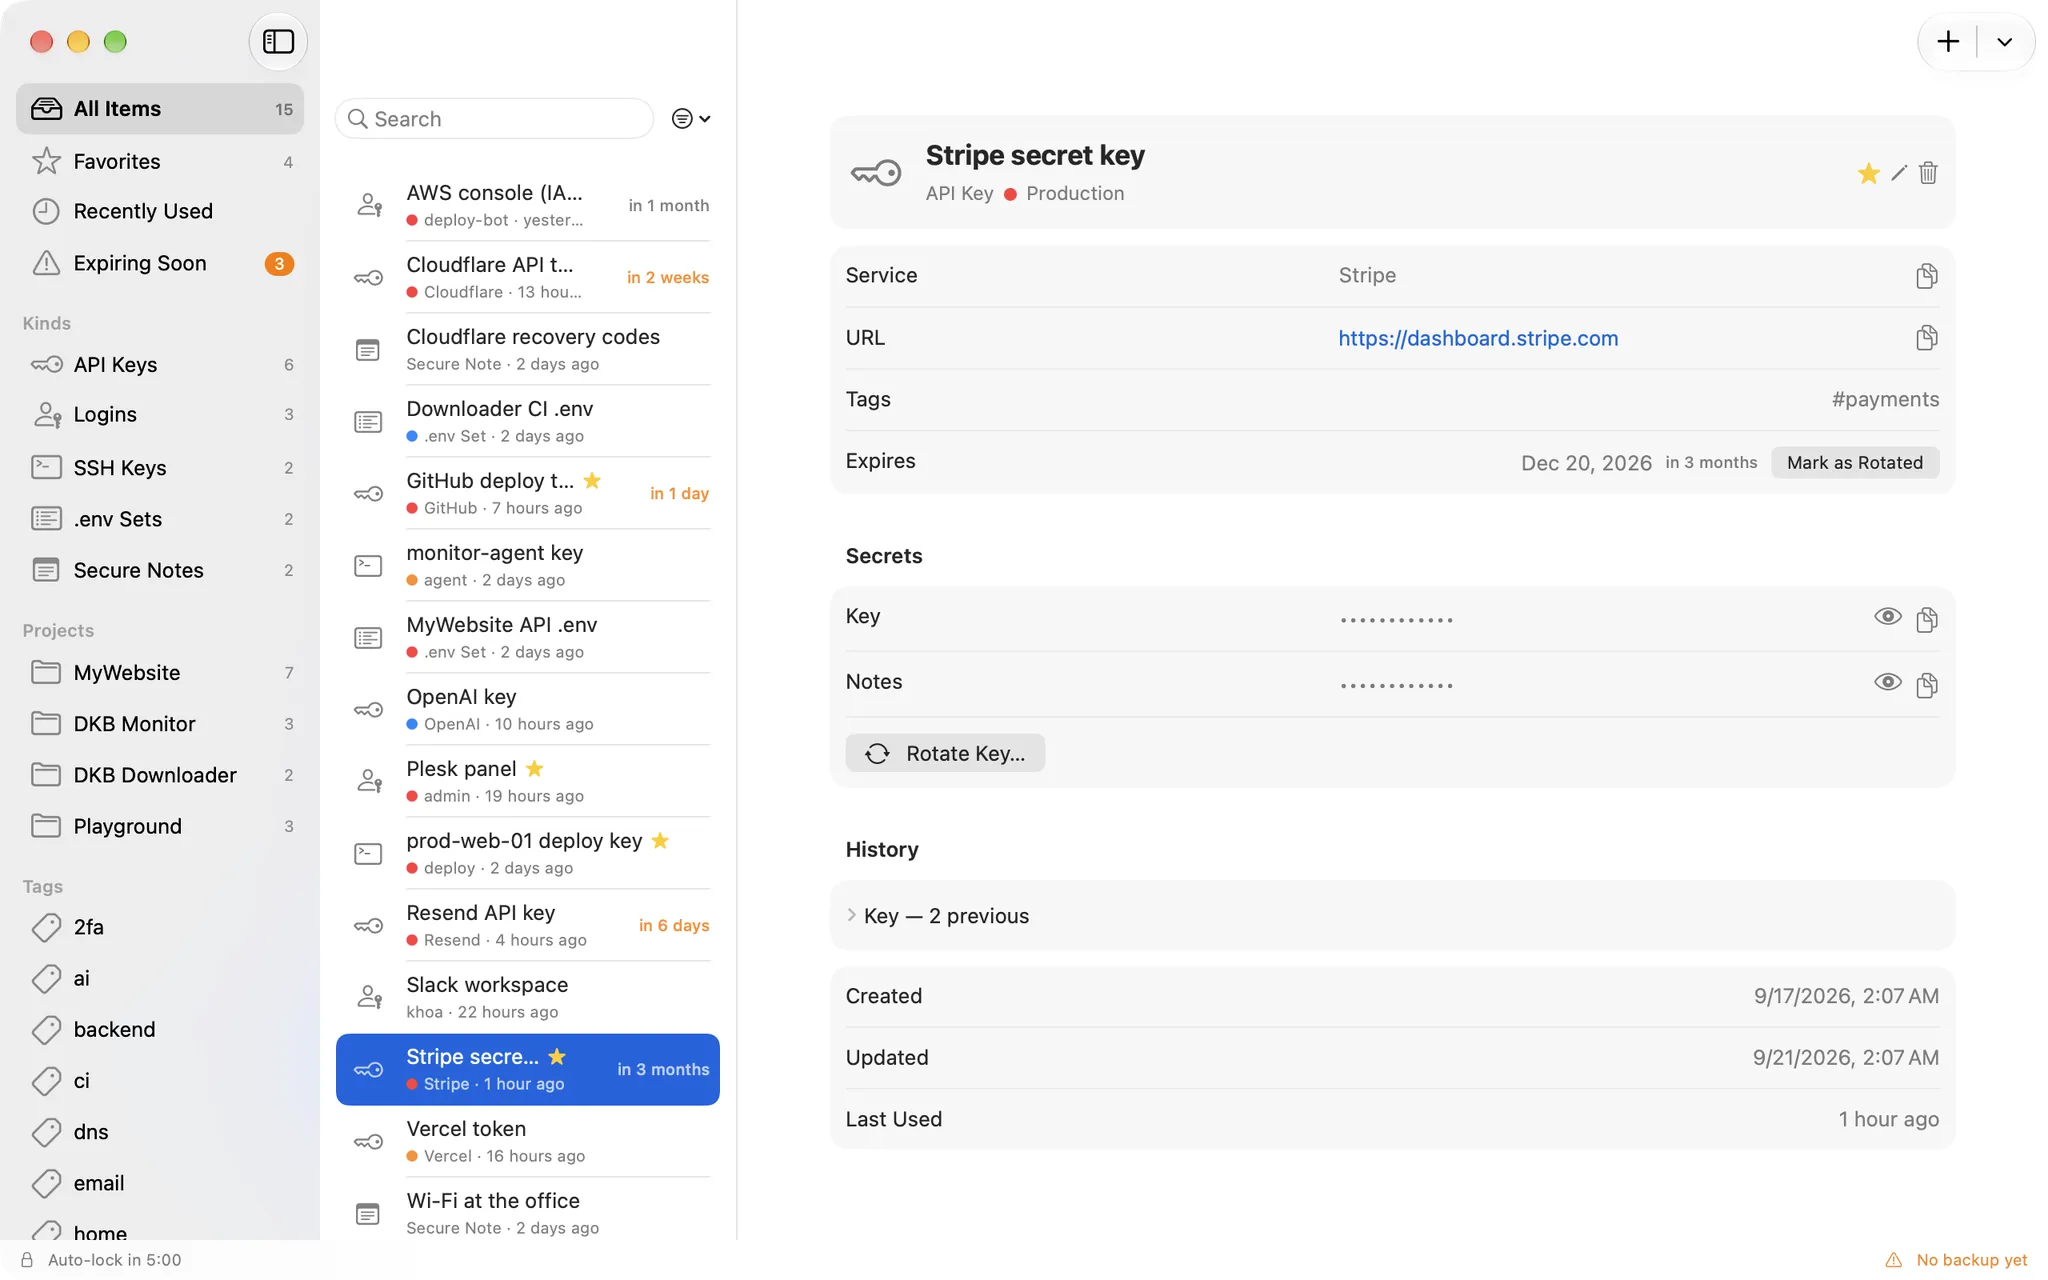Click the Slack workspace login icon
The image size is (2048, 1280).
(x=369, y=997)
